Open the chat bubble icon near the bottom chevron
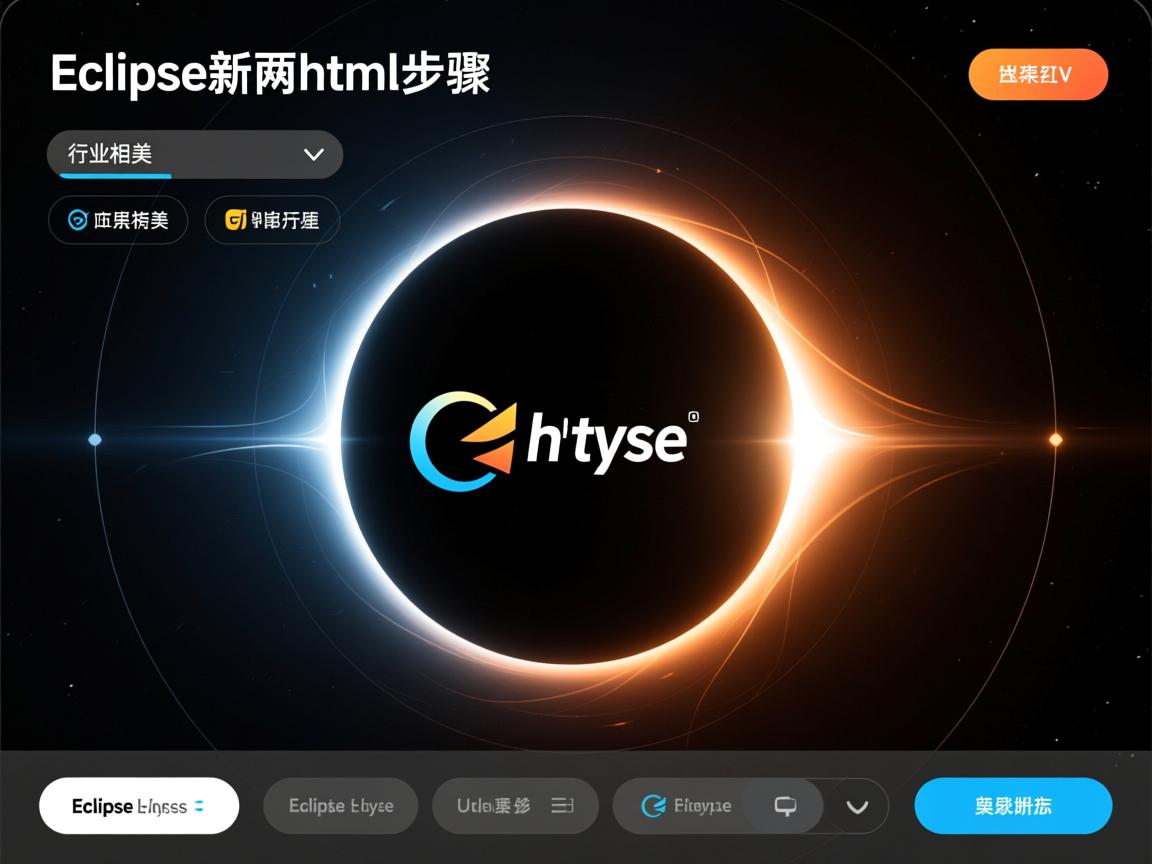This screenshot has height=864, width=1152. tap(786, 805)
